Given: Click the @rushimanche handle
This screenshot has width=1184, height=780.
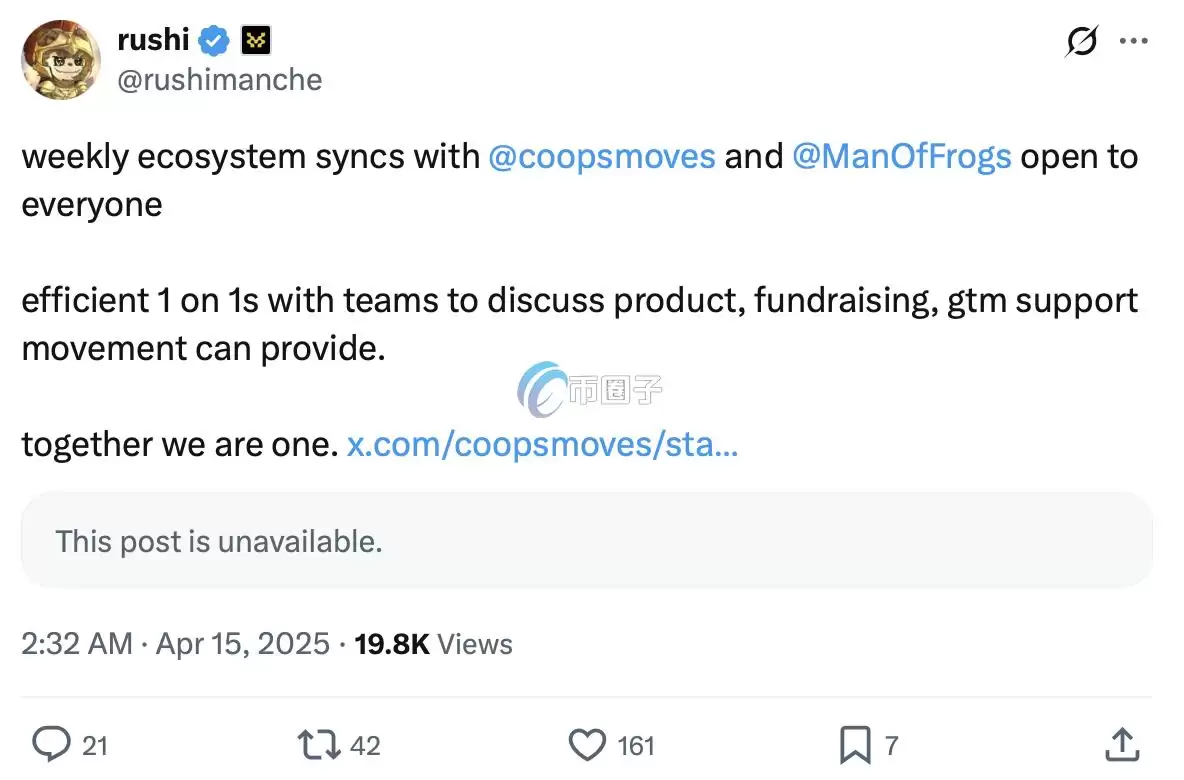Looking at the screenshot, I should (220, 80).
